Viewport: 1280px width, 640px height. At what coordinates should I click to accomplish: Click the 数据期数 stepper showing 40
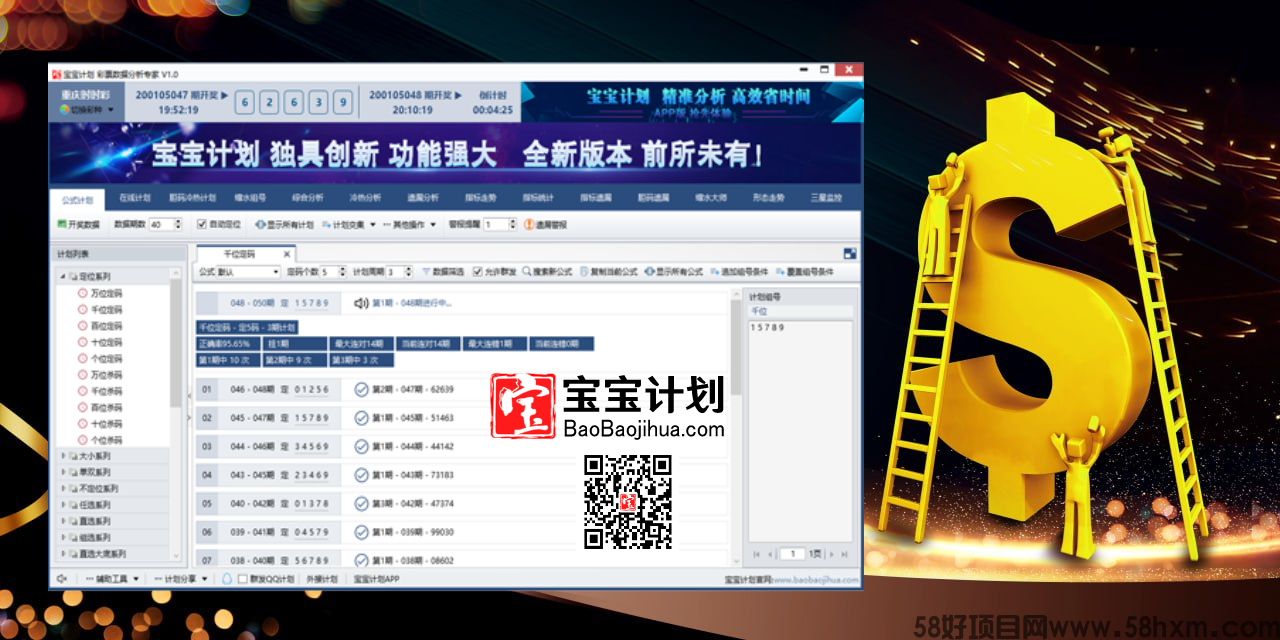[x=165, y=225]
